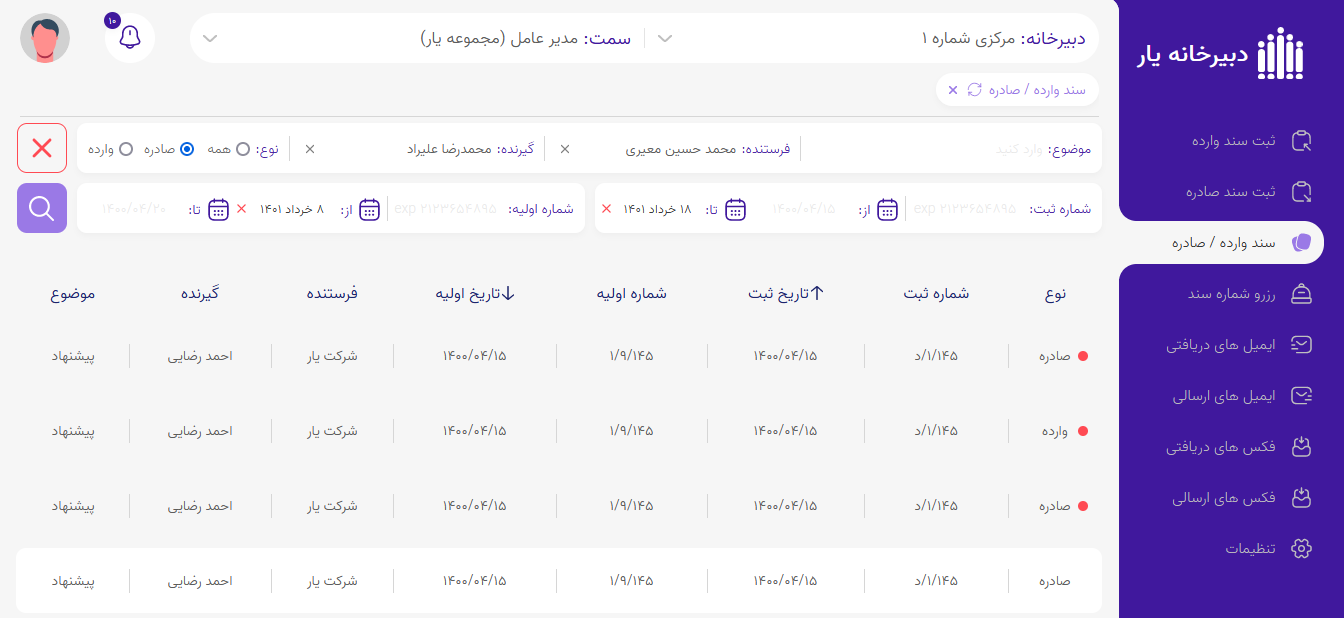Remove the فرستنده filter chip
The image size is (1344, 618).
[565, 148]
